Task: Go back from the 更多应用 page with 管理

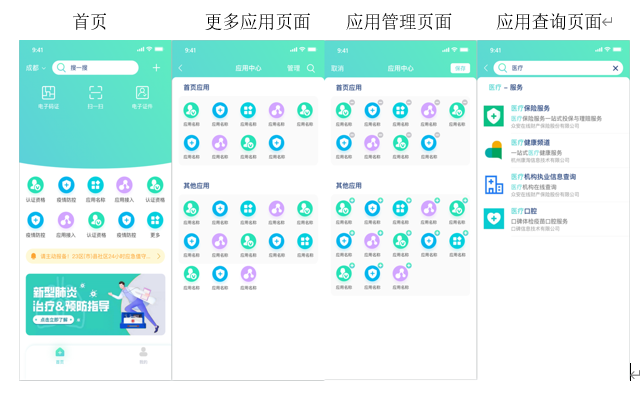Action: point(180,68)
